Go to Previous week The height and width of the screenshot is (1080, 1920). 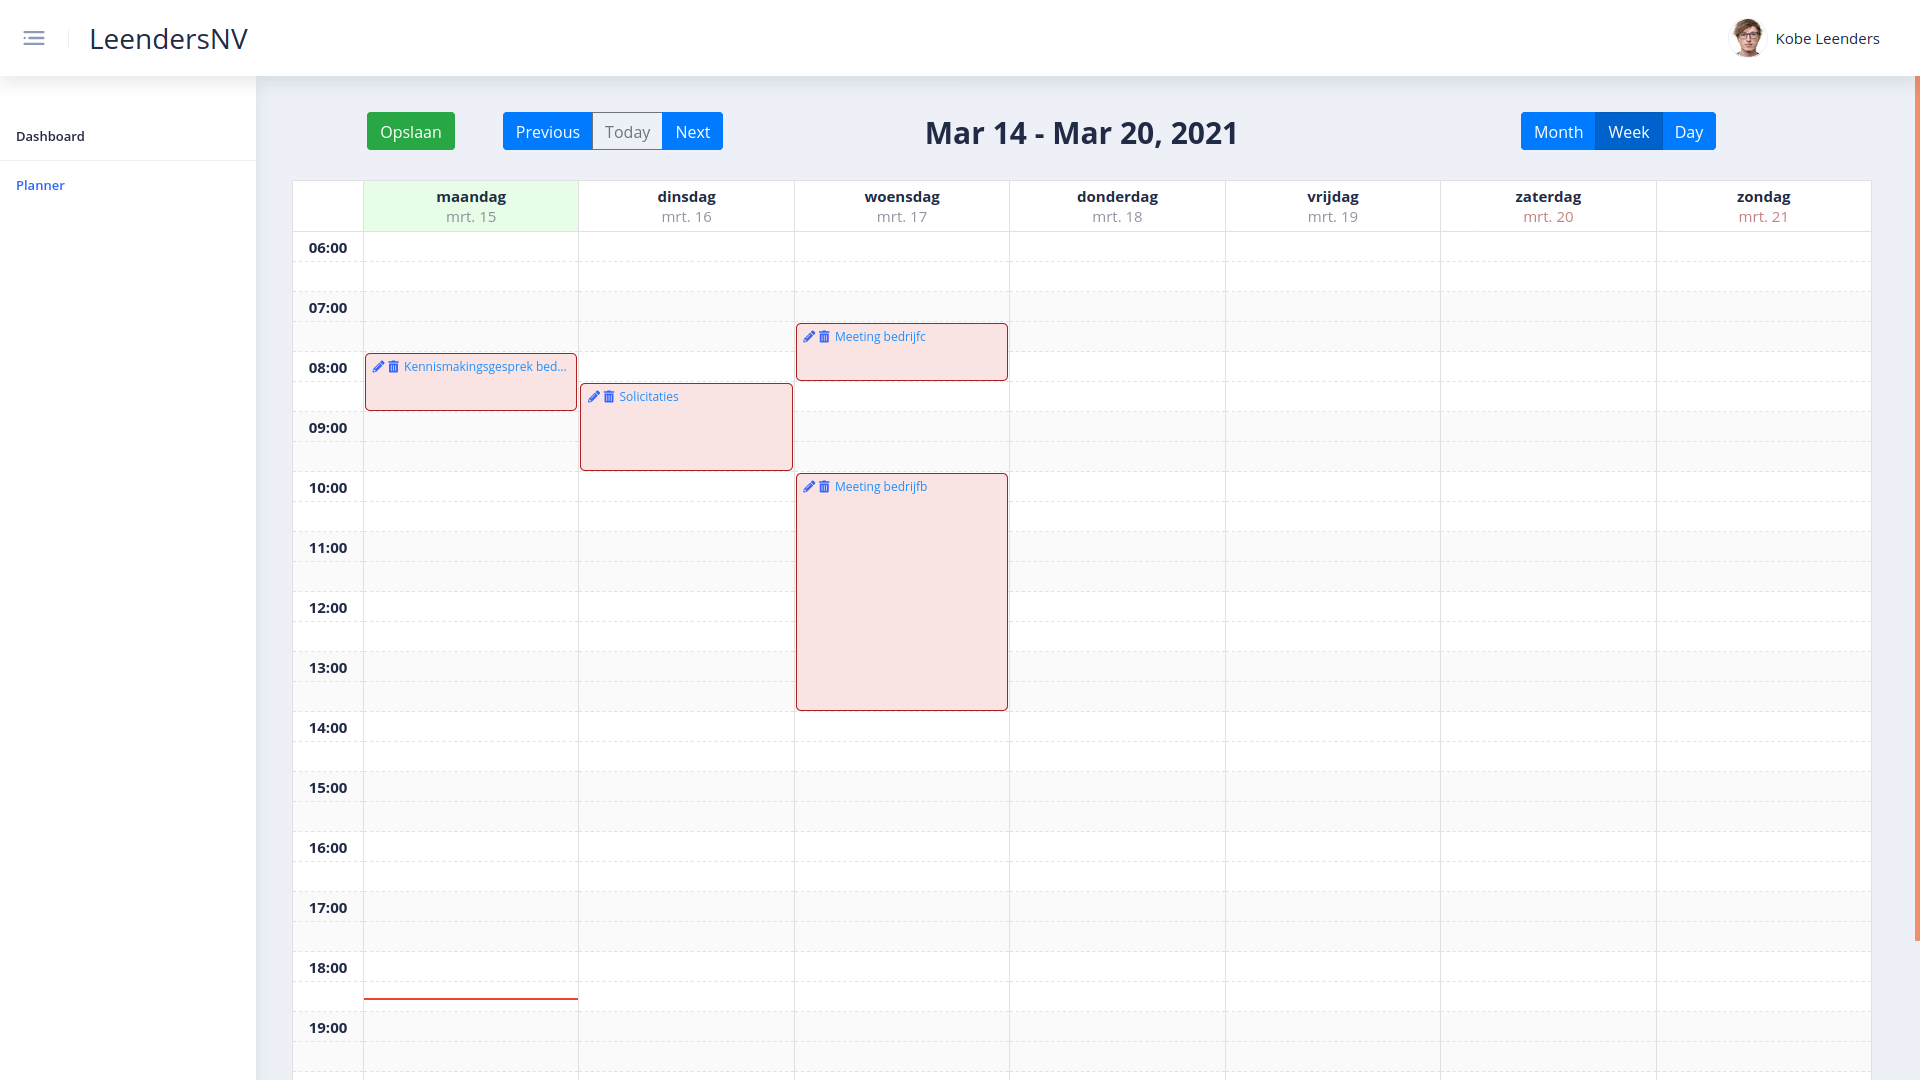(x=547, y=132)
